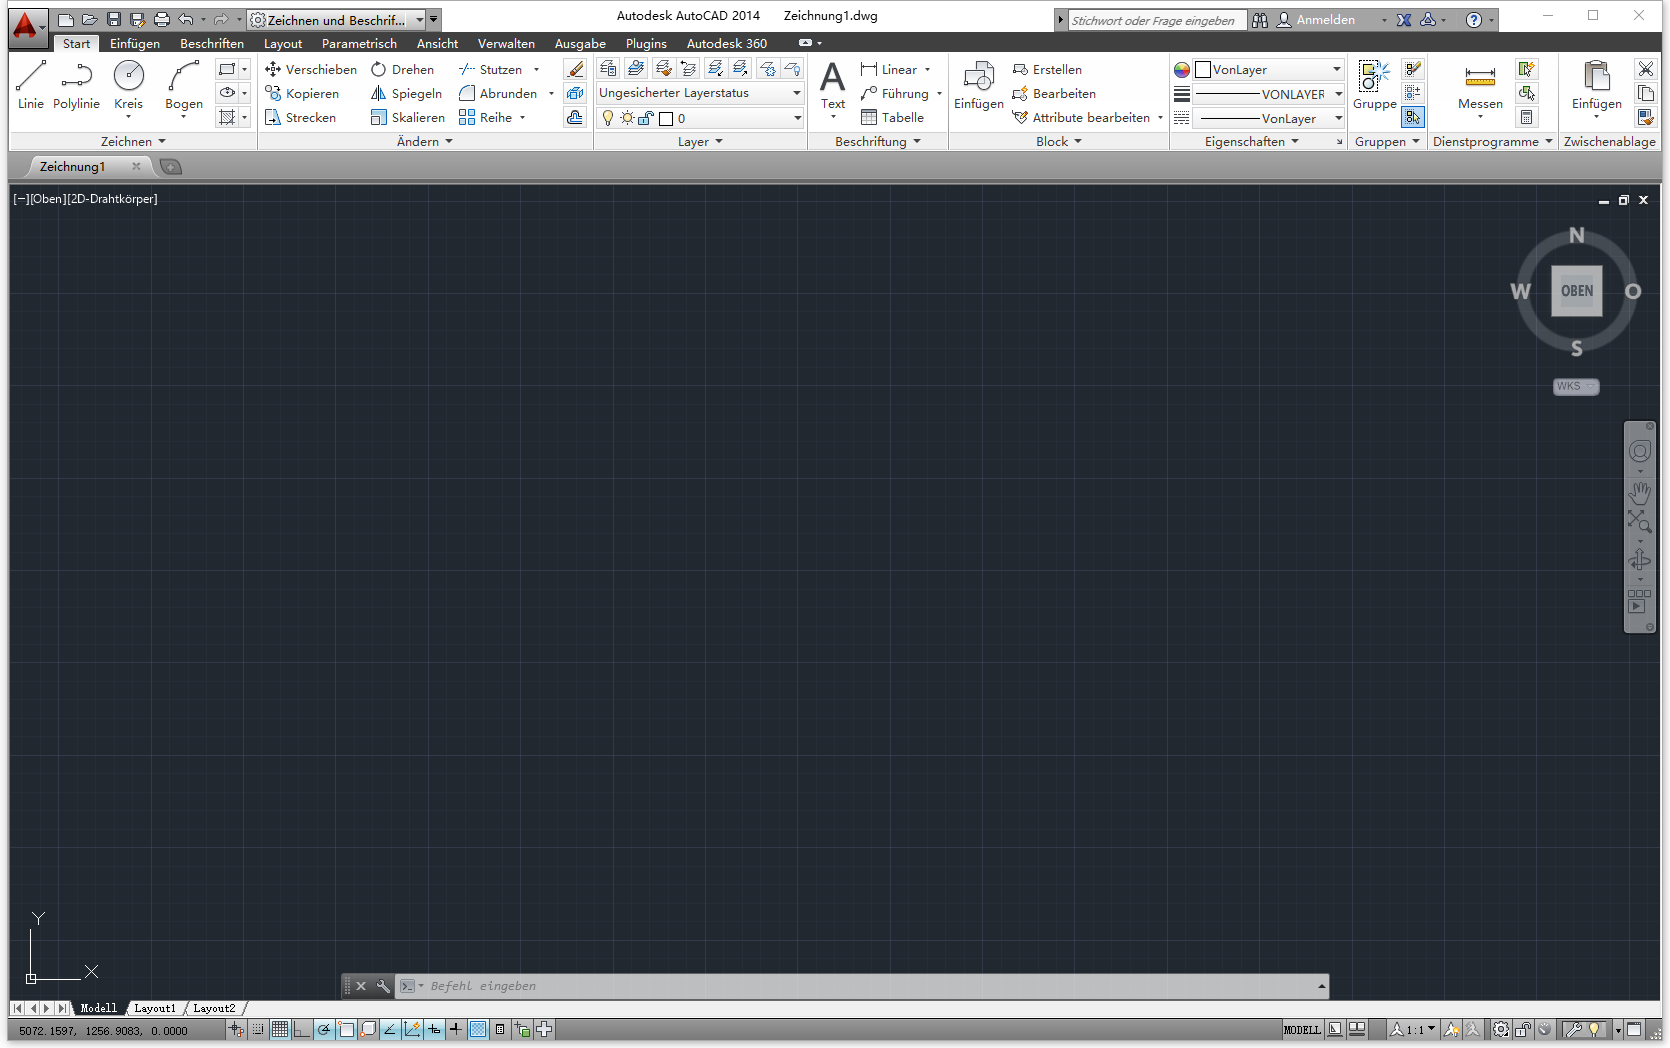
Task: Click the Gruppe group tool
Action: coord(1374,85)
